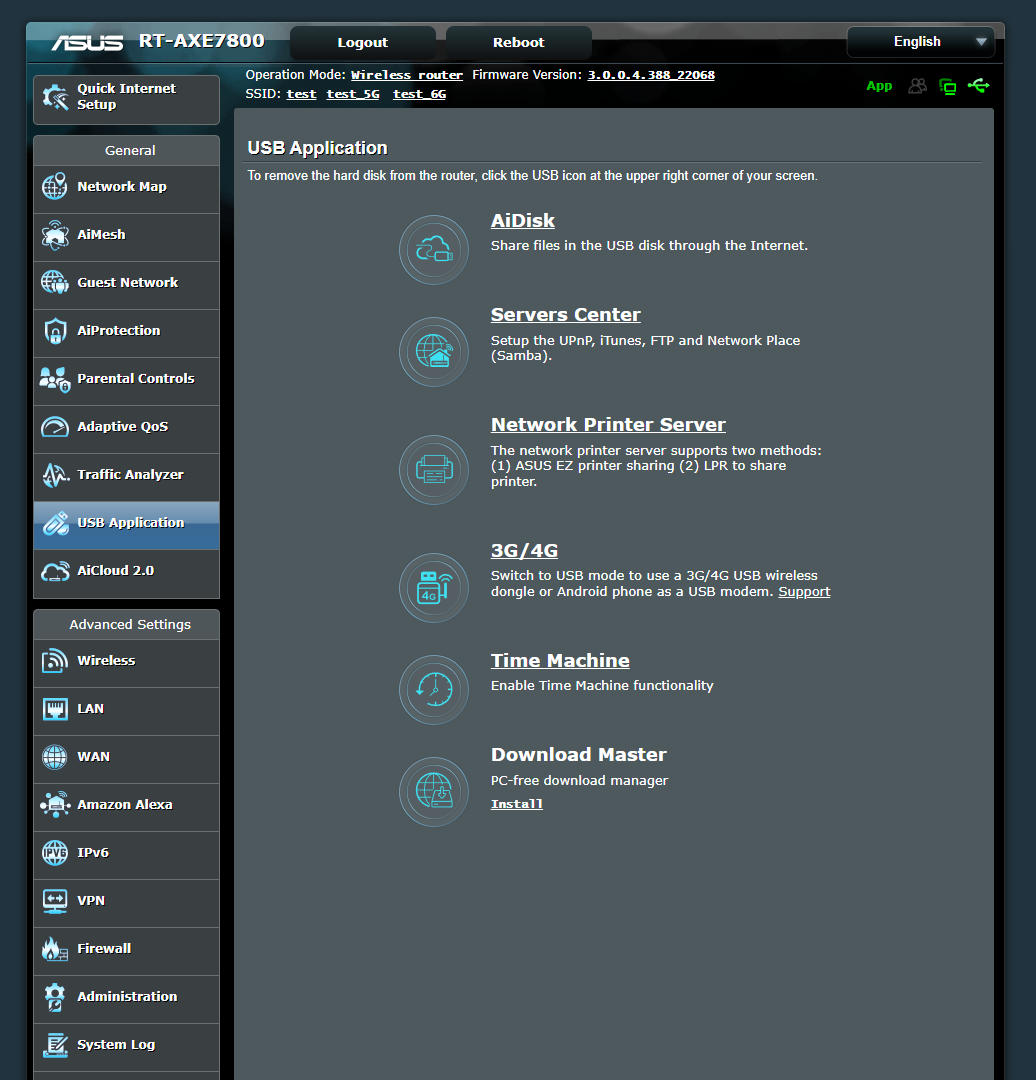Click the ASUS logo in header
The height and width of the screenshot is (1080, 1036).
point(87,43)
